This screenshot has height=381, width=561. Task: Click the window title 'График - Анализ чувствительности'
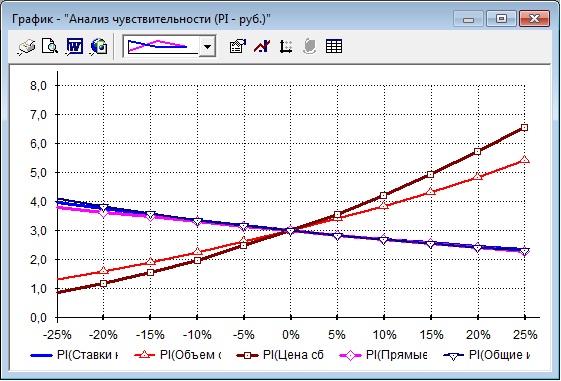click(141, 19)
